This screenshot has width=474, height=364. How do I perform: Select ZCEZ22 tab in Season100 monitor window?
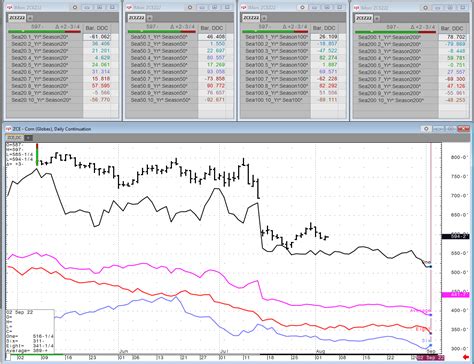click(250, 18)
